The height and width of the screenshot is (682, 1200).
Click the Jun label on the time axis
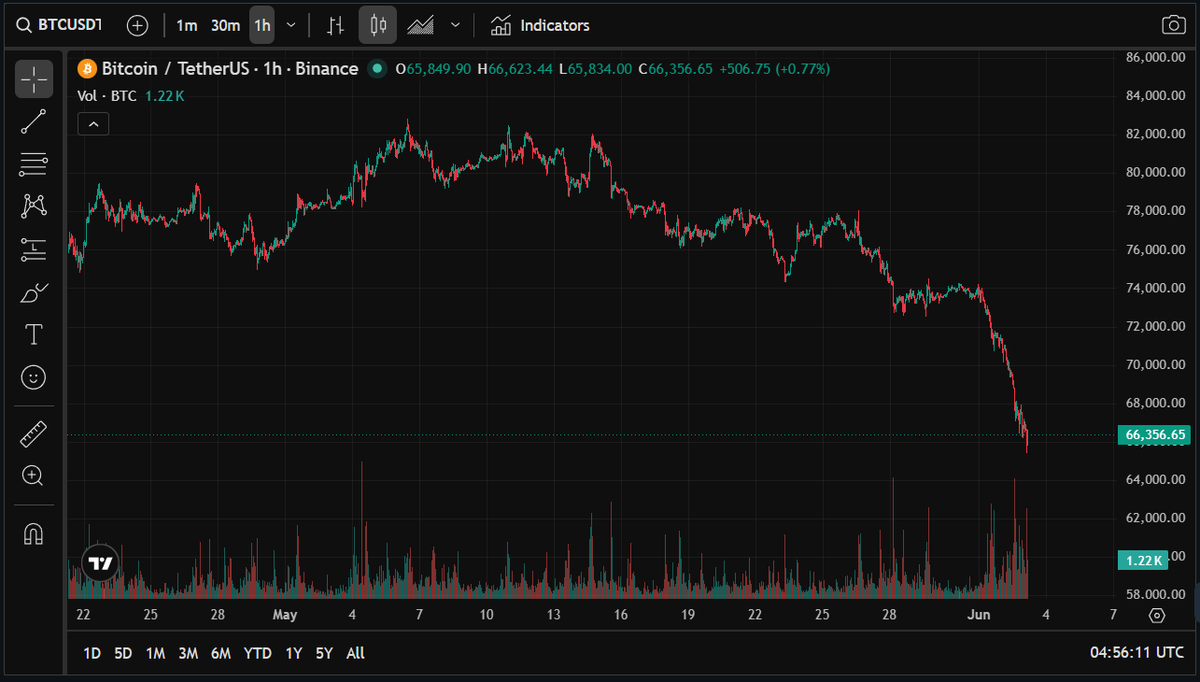(x=979, y=615)
